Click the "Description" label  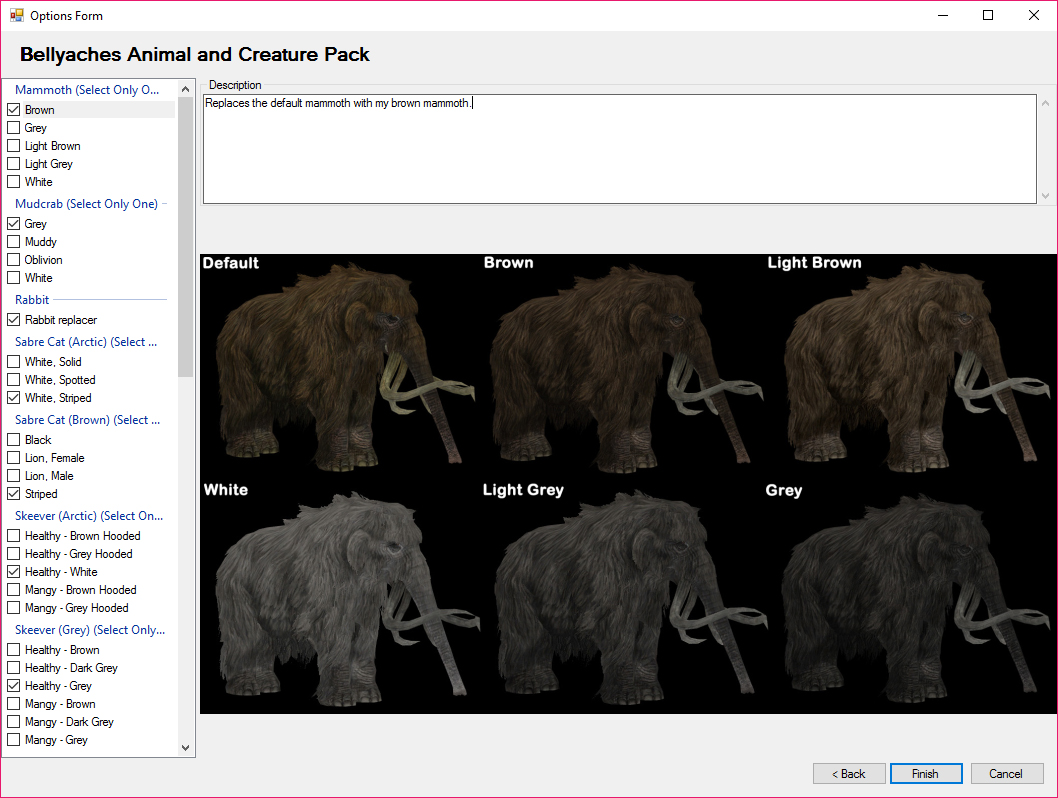(235, 85)
